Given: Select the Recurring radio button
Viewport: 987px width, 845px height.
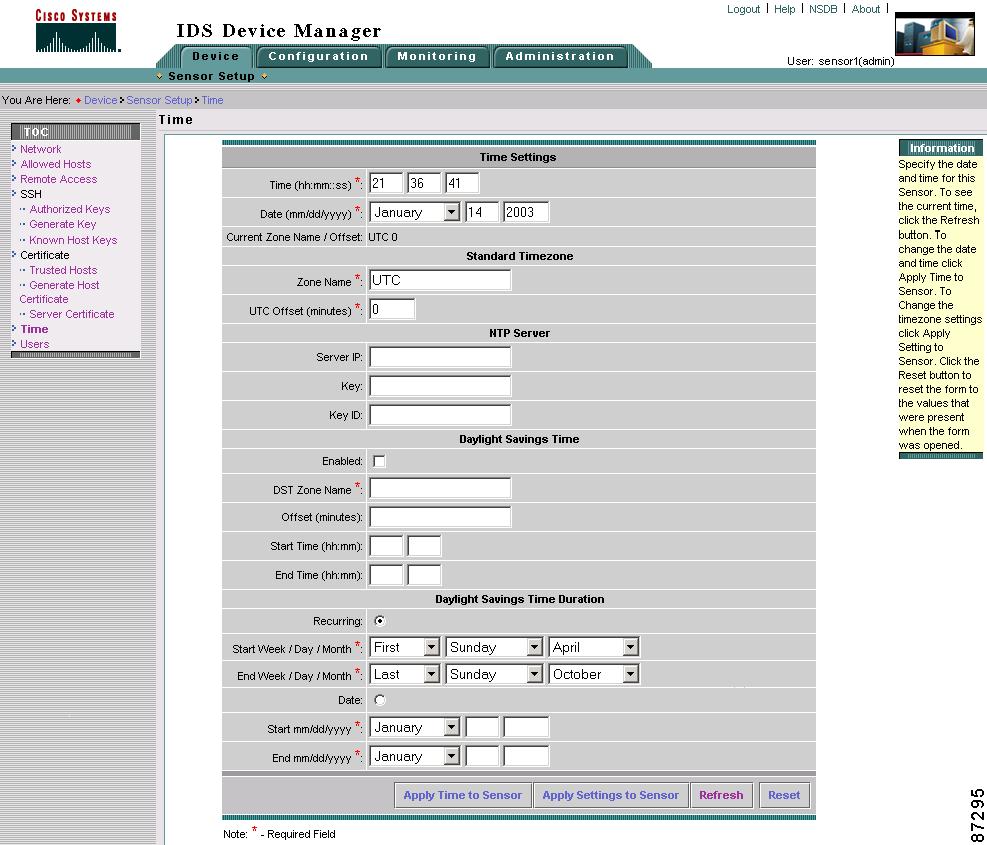Looking at the screenshot, I should click(380, 621).
